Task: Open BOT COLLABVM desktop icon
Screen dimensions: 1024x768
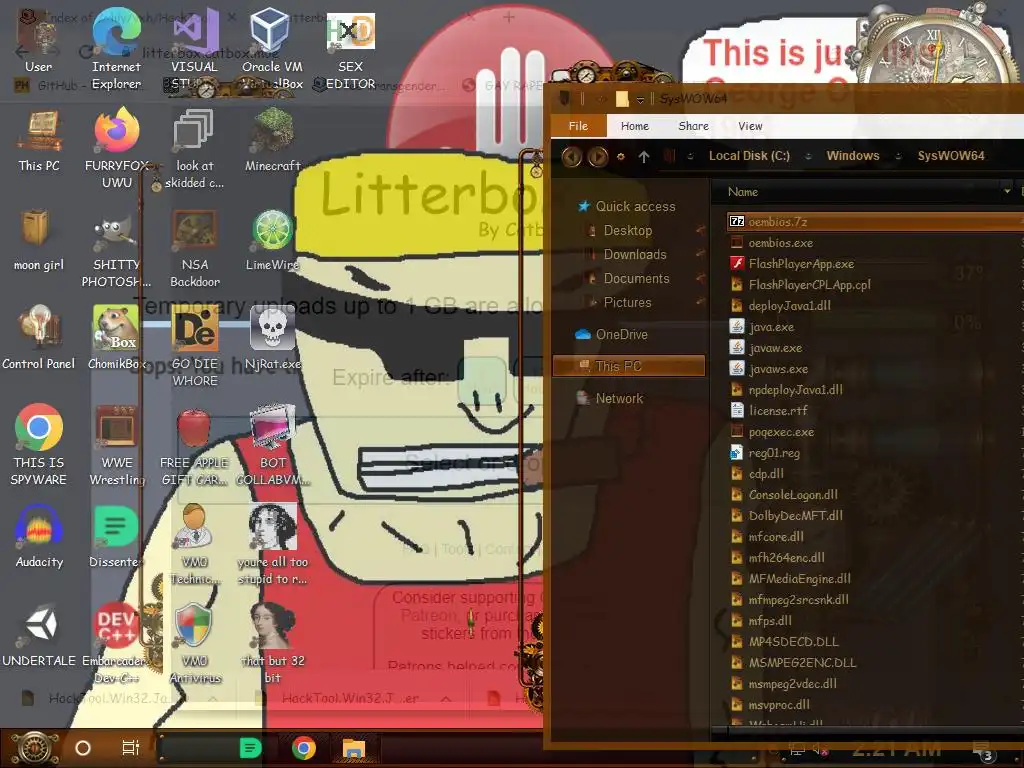Action: [x=272, y=445]
